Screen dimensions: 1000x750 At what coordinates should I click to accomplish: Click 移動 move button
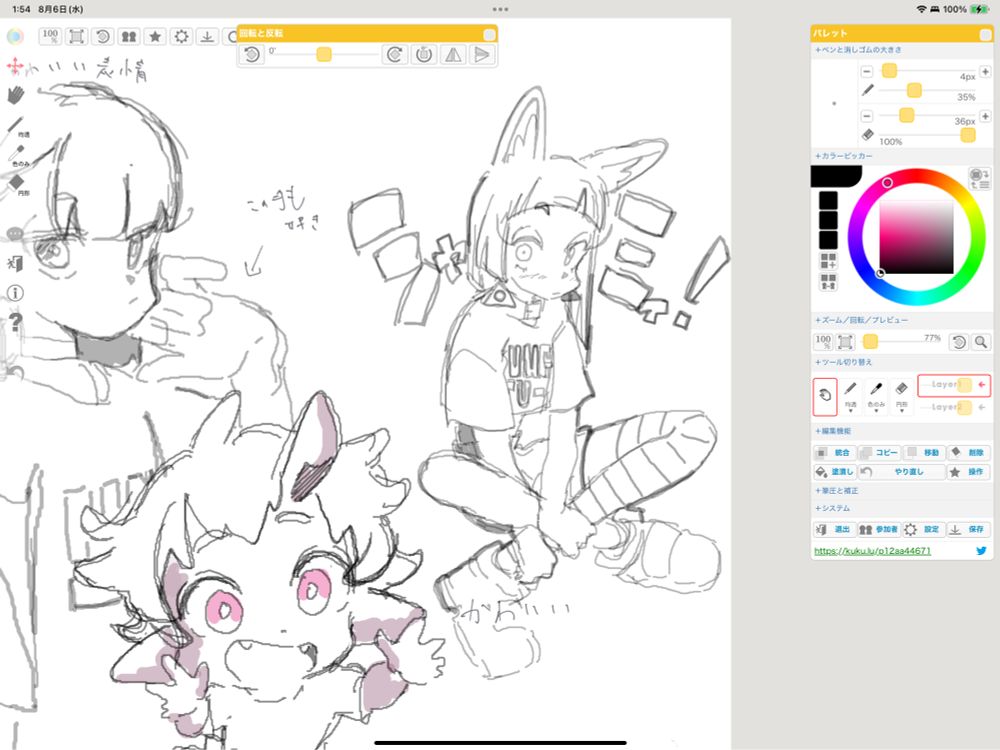coord(923,453)
